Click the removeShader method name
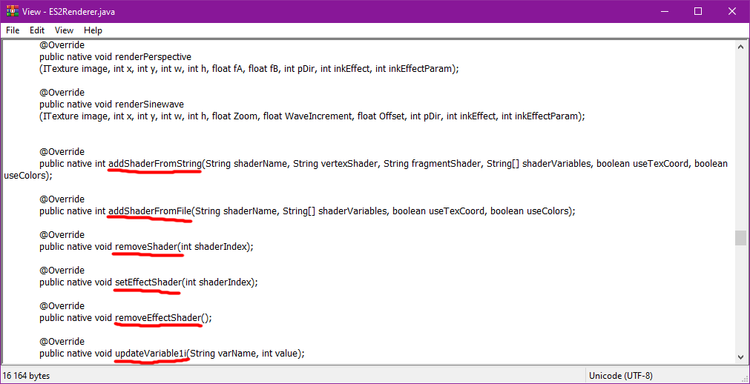 pos(146,247)
